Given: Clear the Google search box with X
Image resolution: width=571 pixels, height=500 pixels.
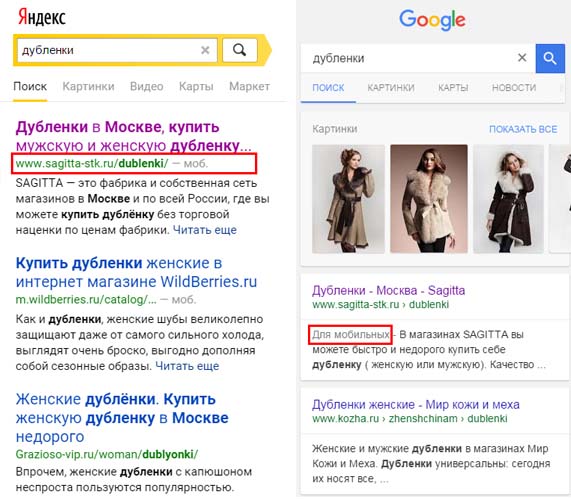Looking at the screenshot, I should click(522, 58).
